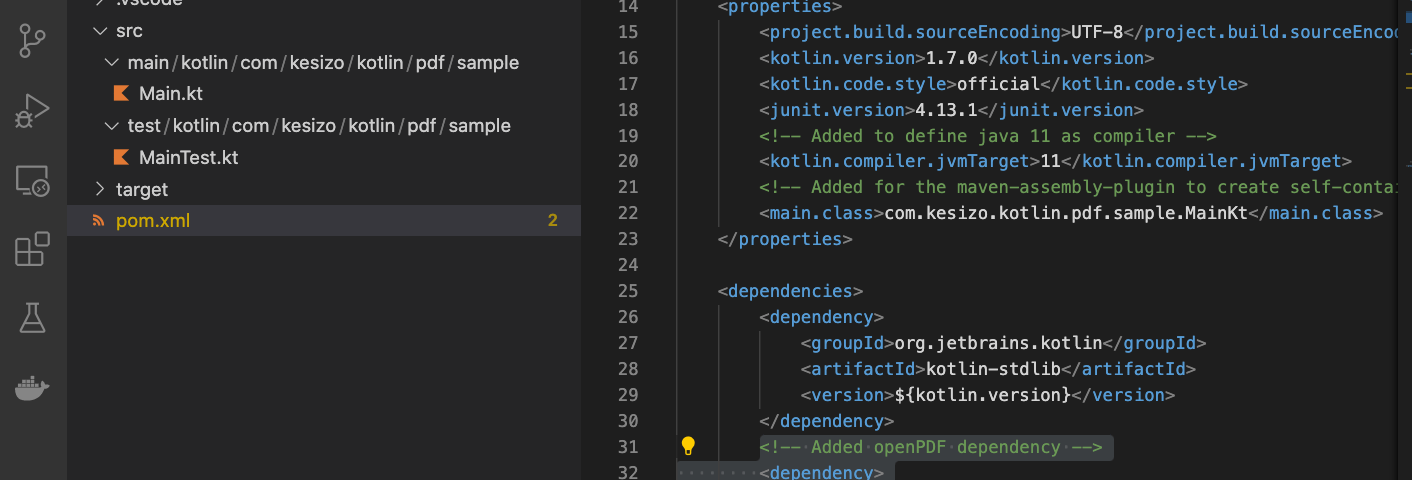Click the Kotlin file icon of Main.kt
This screenshot has height=480, width=1412.
pos(121,94)
